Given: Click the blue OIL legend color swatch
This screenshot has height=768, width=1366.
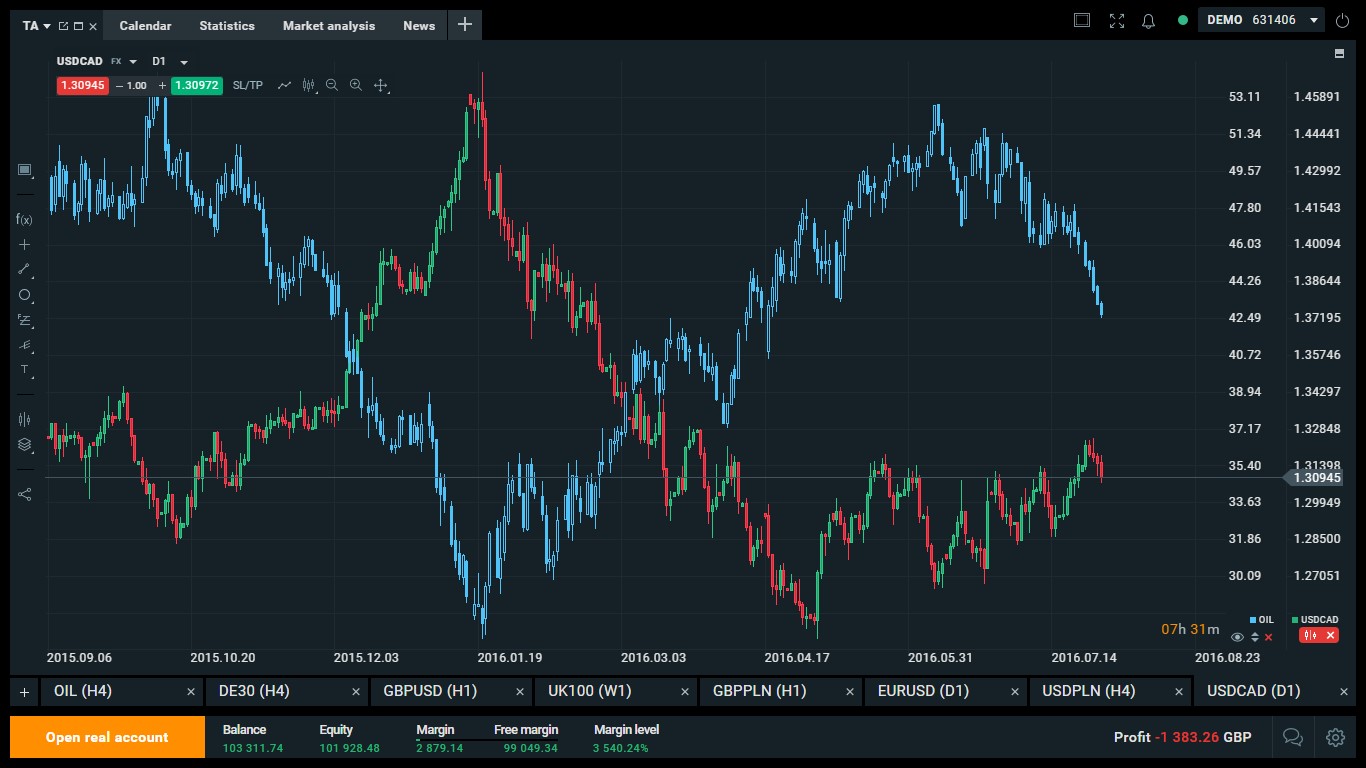Looking at the screenshot, I should pos(1254,620).
